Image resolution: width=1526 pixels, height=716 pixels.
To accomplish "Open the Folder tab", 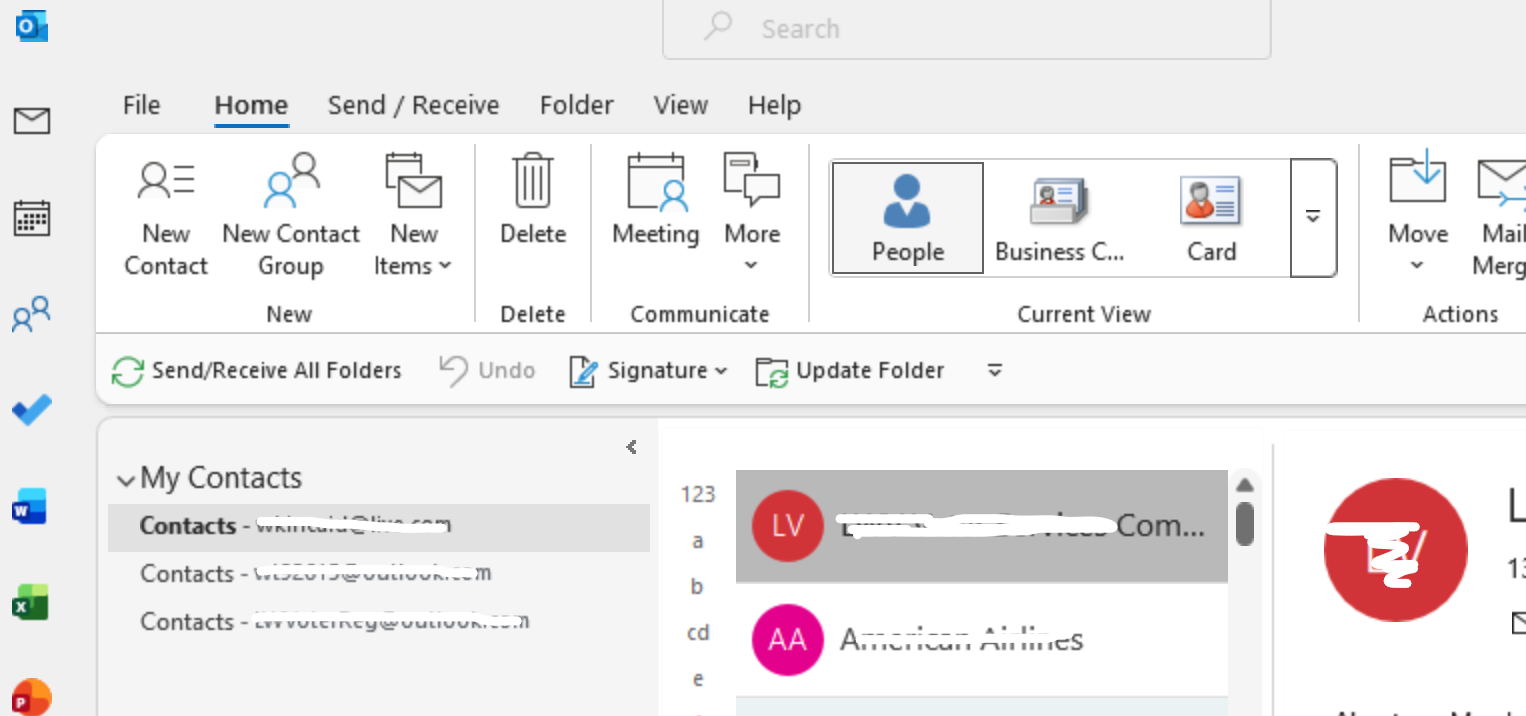I will [577, 105].
